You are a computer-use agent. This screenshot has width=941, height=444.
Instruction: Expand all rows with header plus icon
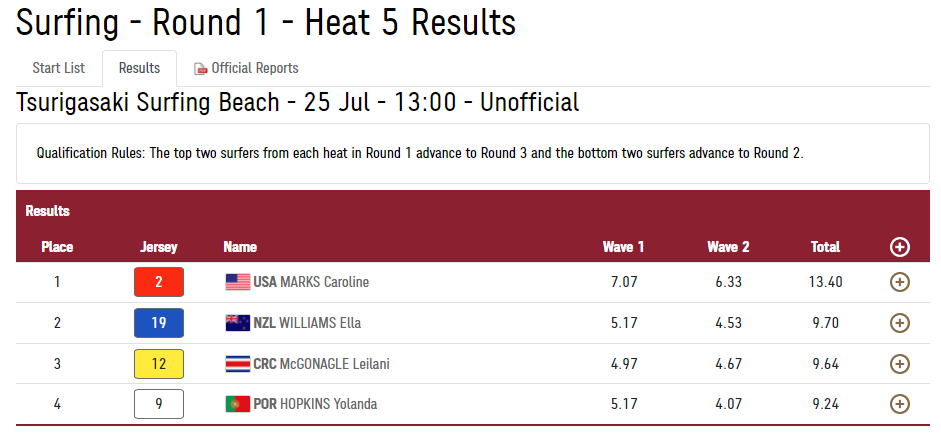(899, 247)
